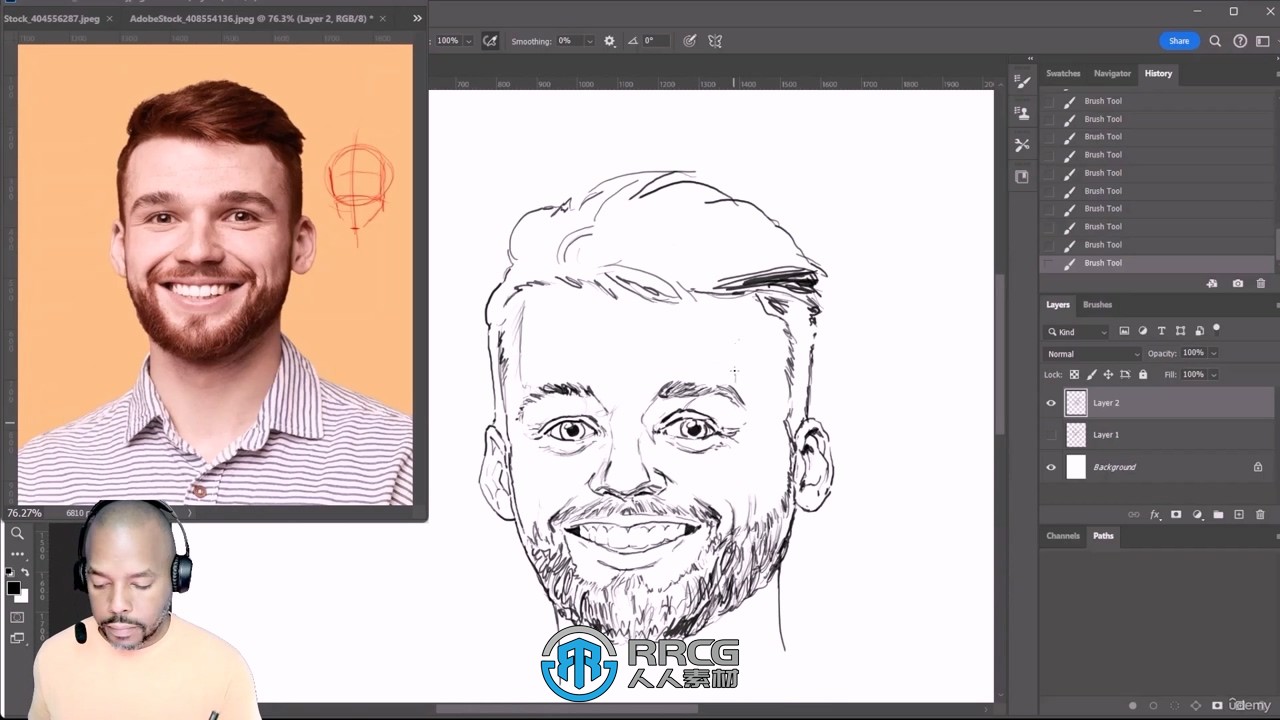Click the Share button
Image resolution: width=1280 pixels, height=720 pixels.
[x=1179, y=41]
